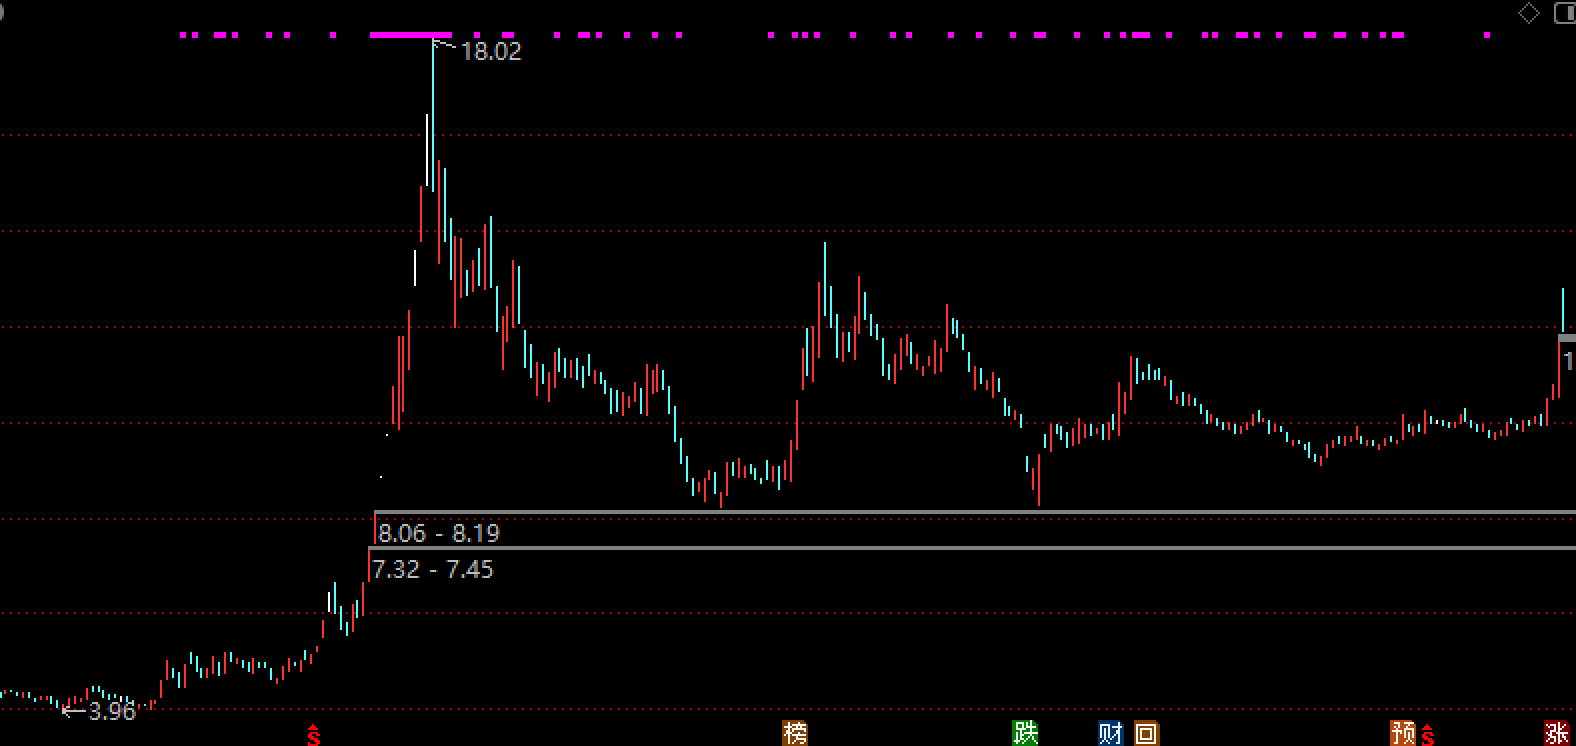1576x746 pixels.
Task: Click the green 跌 decline marker
Action: click(1025, 733)
